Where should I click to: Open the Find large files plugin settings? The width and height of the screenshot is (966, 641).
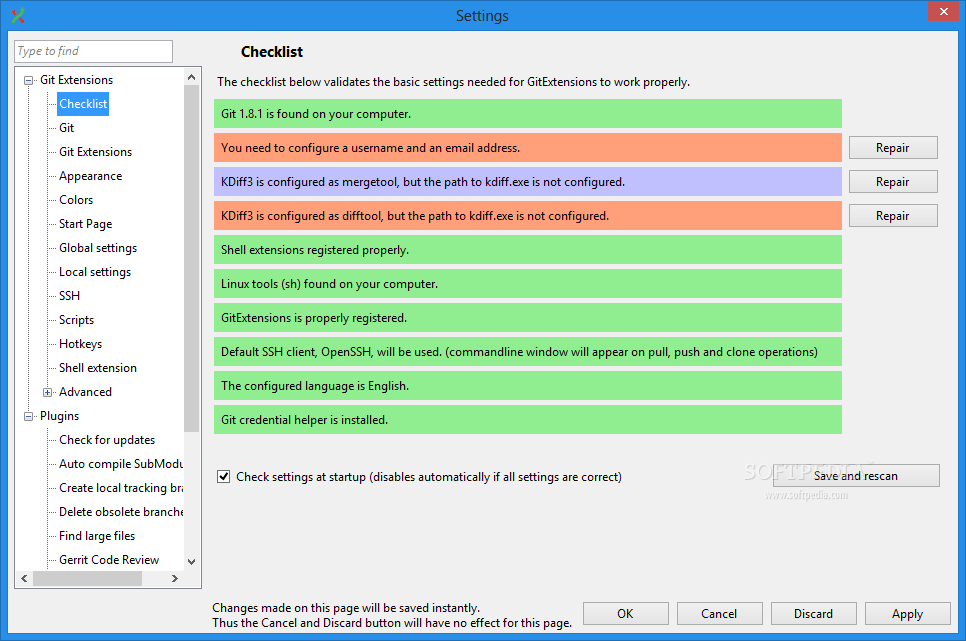(97, 535)
